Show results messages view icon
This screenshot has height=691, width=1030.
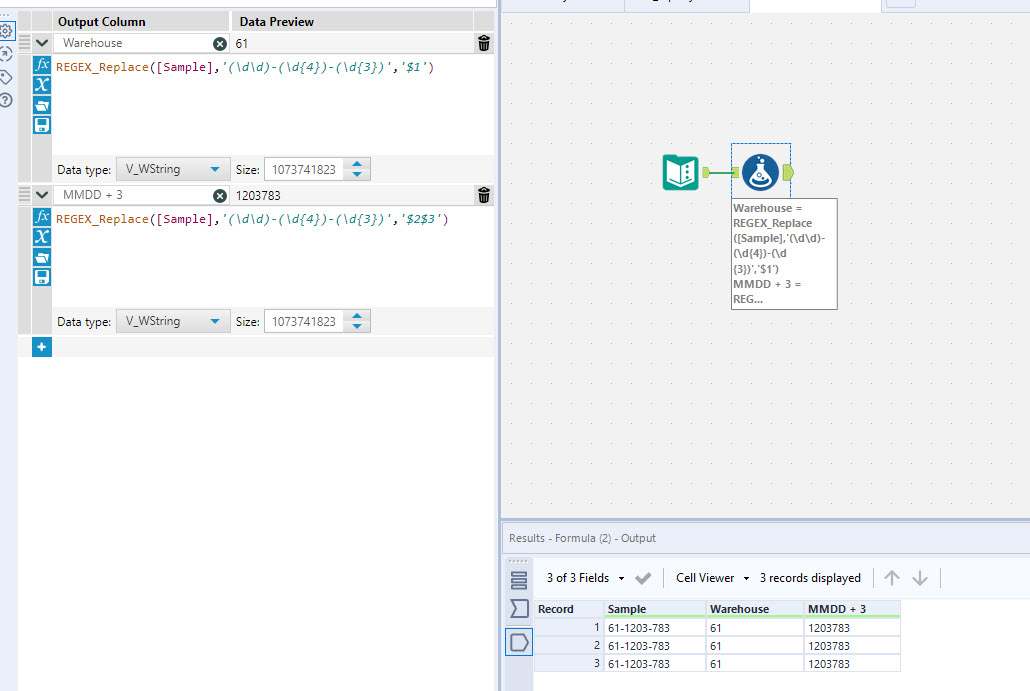[x=519, y=580]
